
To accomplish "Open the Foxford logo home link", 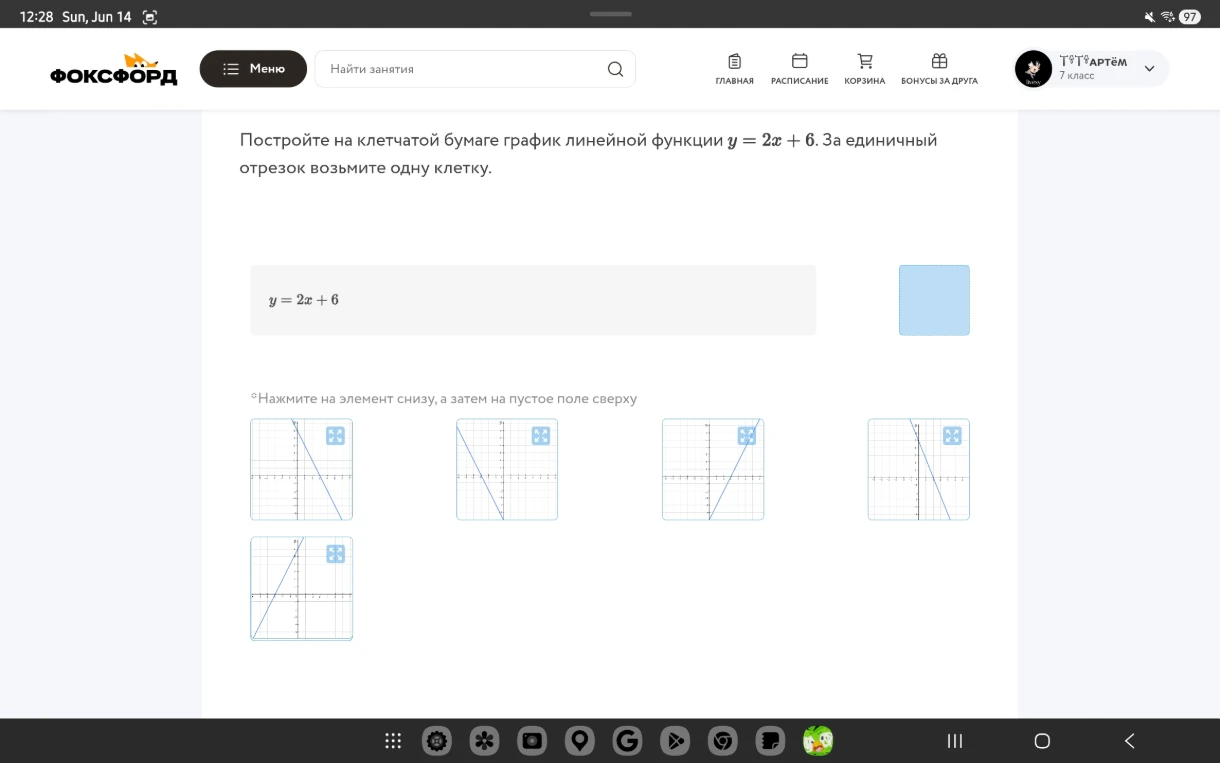I will [x=113, y=69].
